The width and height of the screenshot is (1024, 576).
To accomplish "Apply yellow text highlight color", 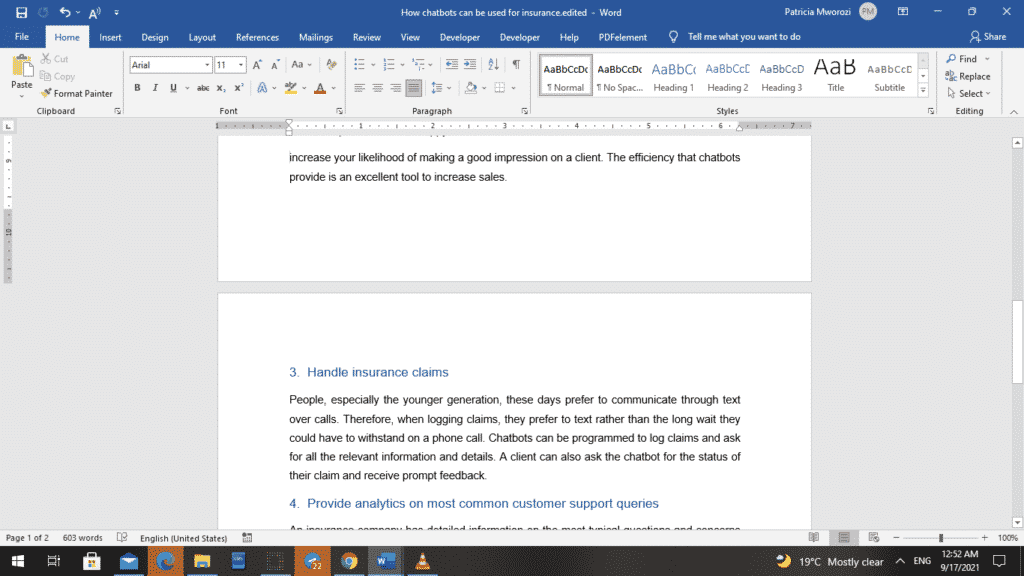I will pos(291,87).
